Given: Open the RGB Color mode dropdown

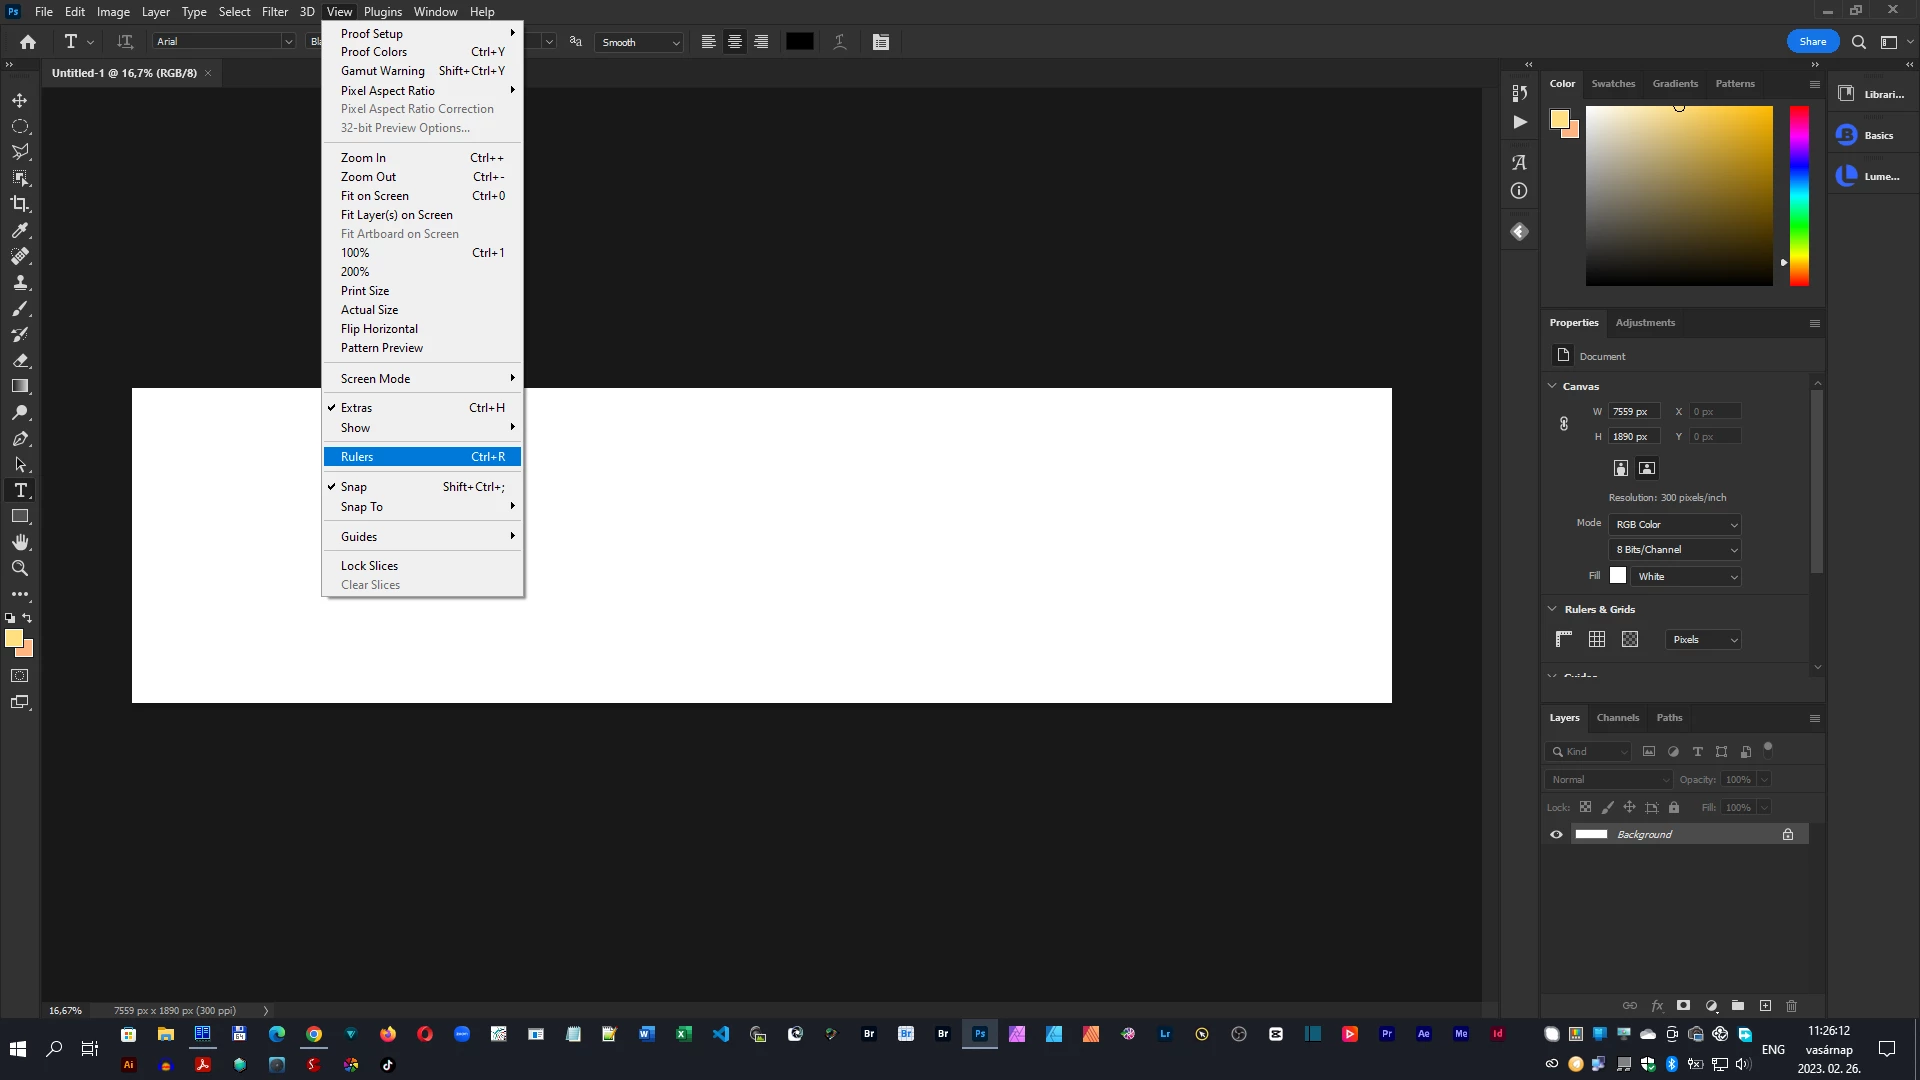Looking at the screenshot, I should pyautogui.click(x=1676, y=524).
